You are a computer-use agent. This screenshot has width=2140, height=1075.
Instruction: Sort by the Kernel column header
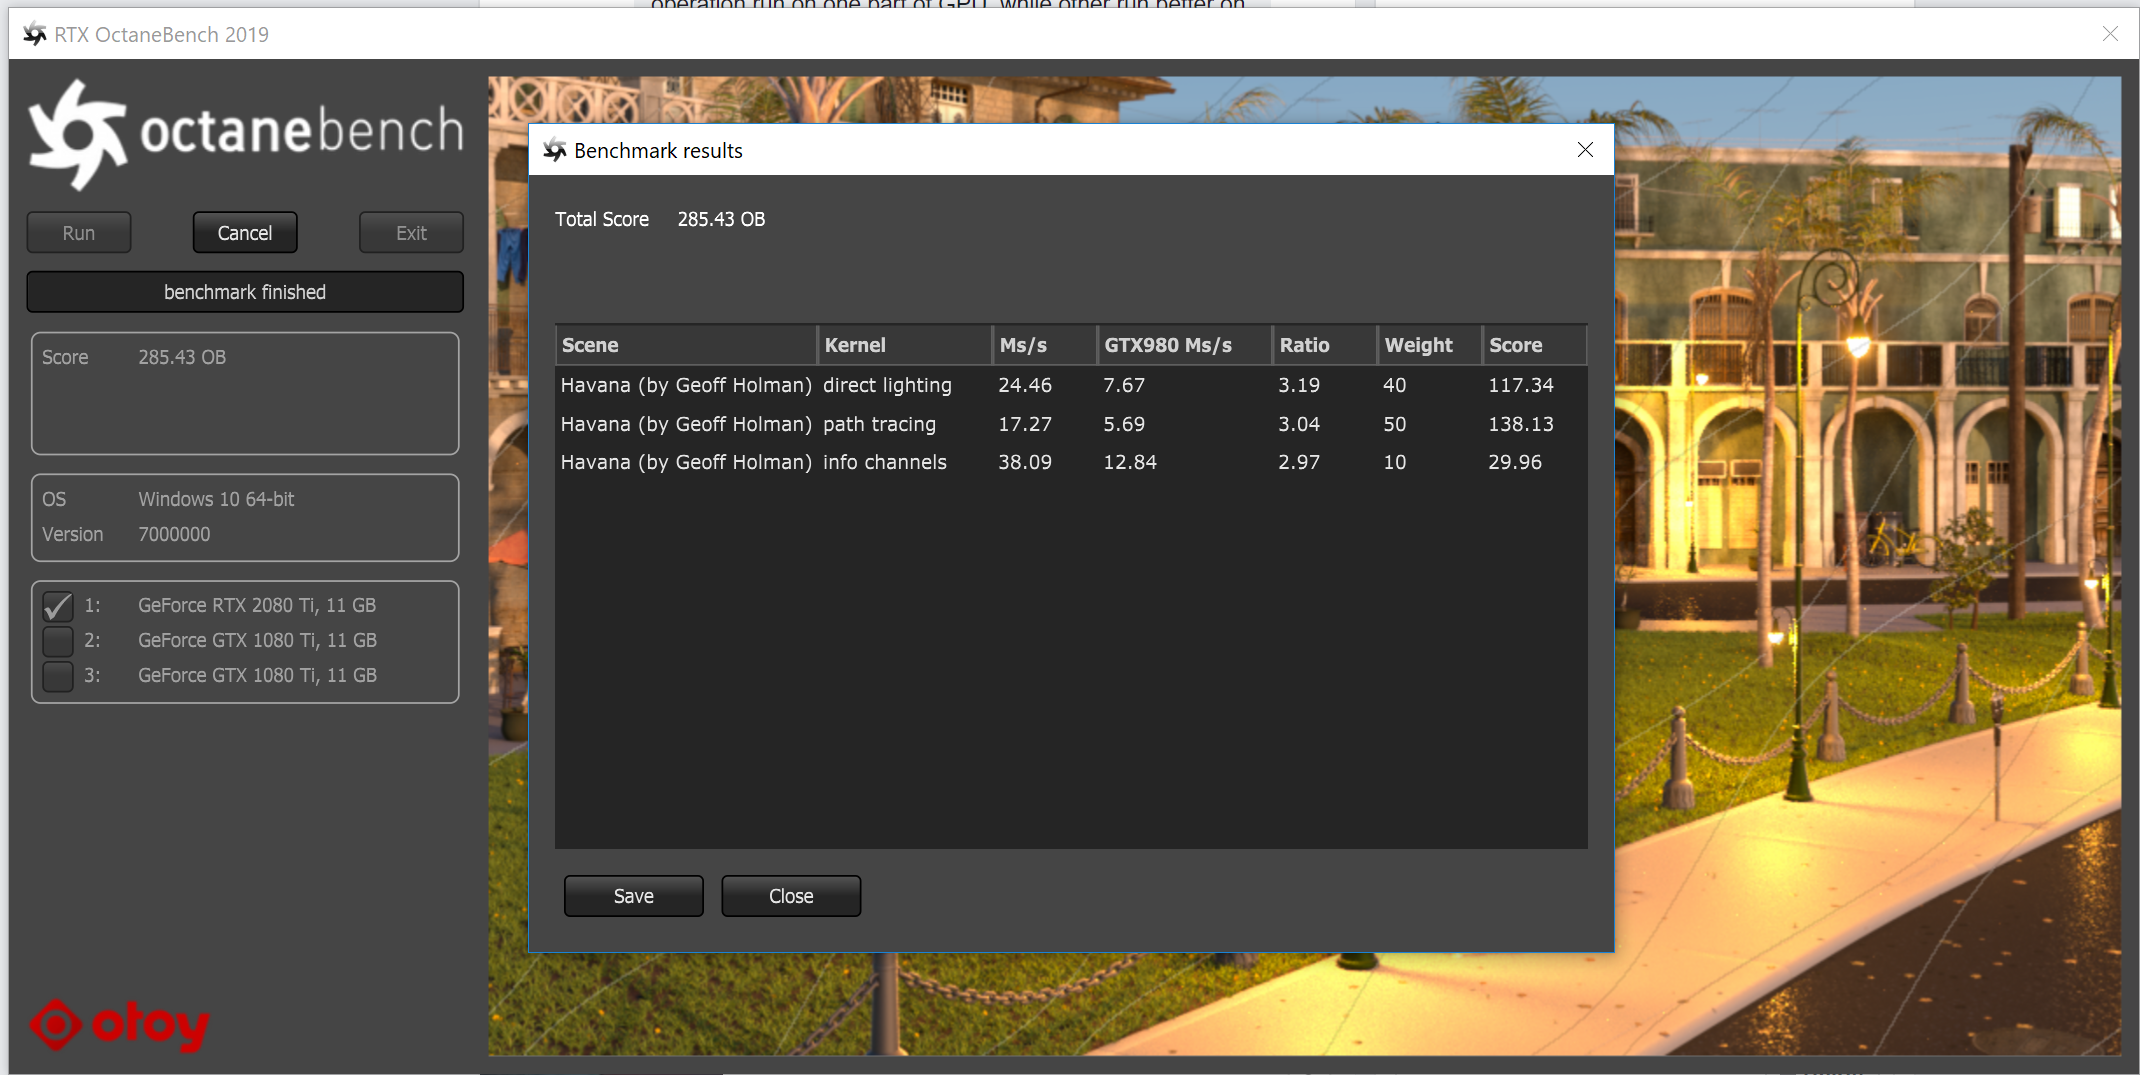click(x=905, y=345)
